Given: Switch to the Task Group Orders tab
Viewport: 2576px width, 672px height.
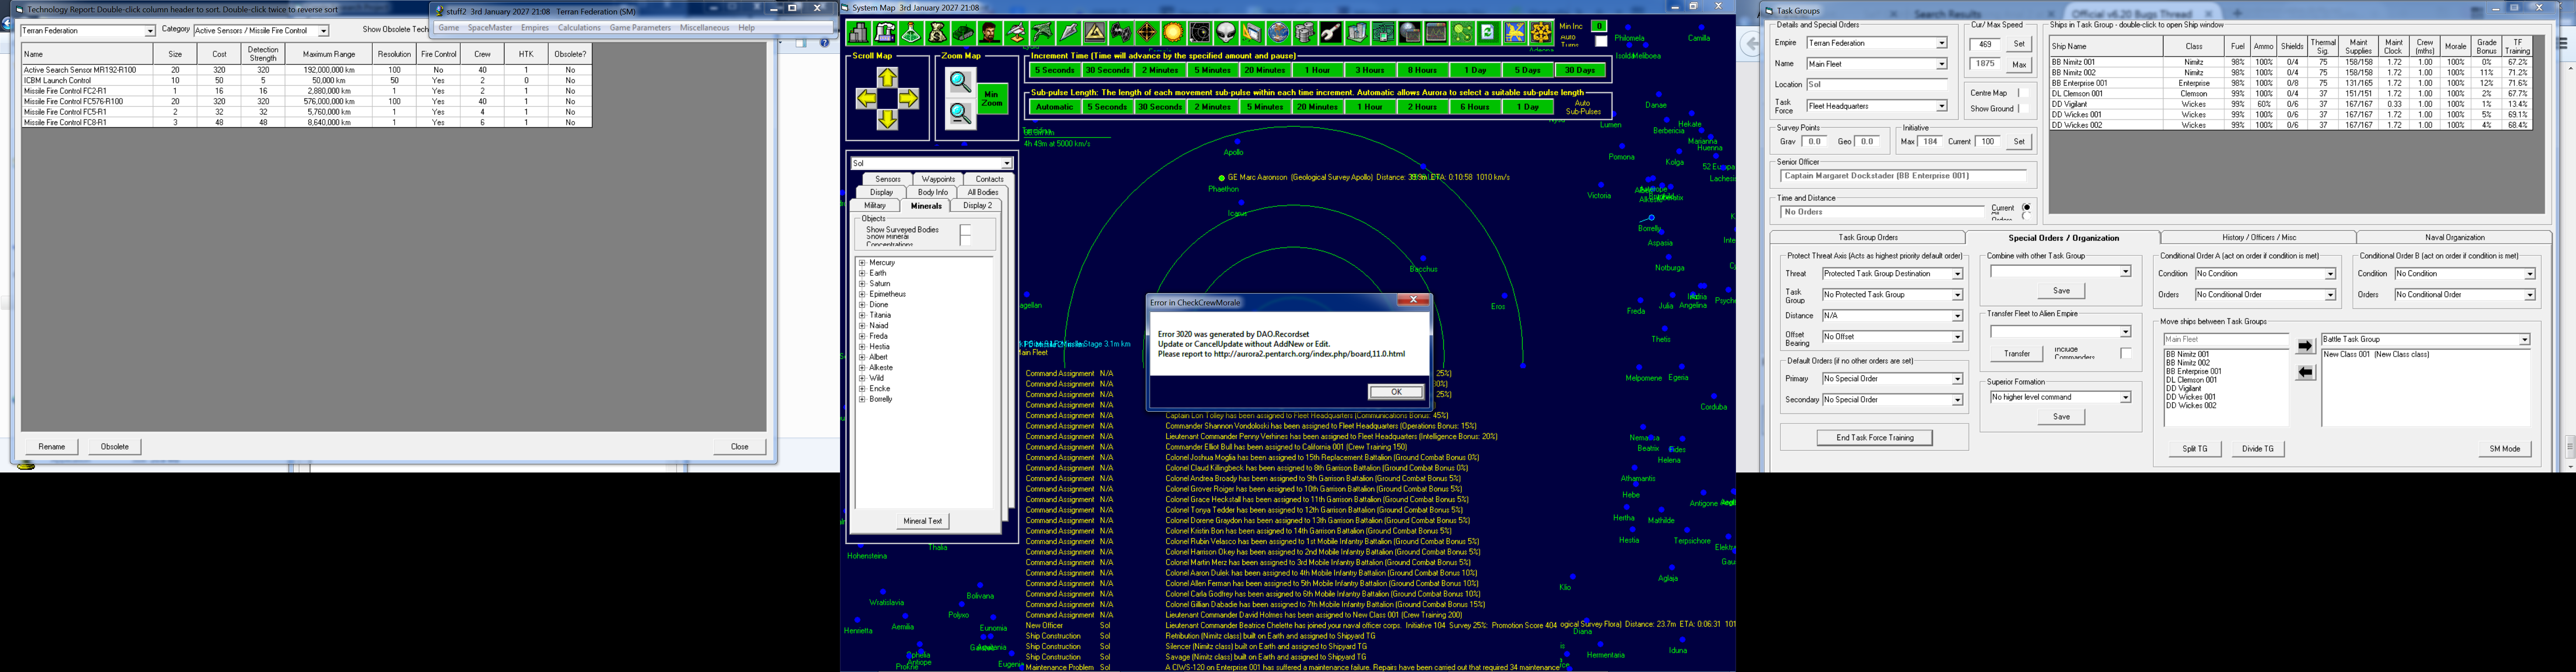Looking at the screenshot, I should [x=1868, y=238].
